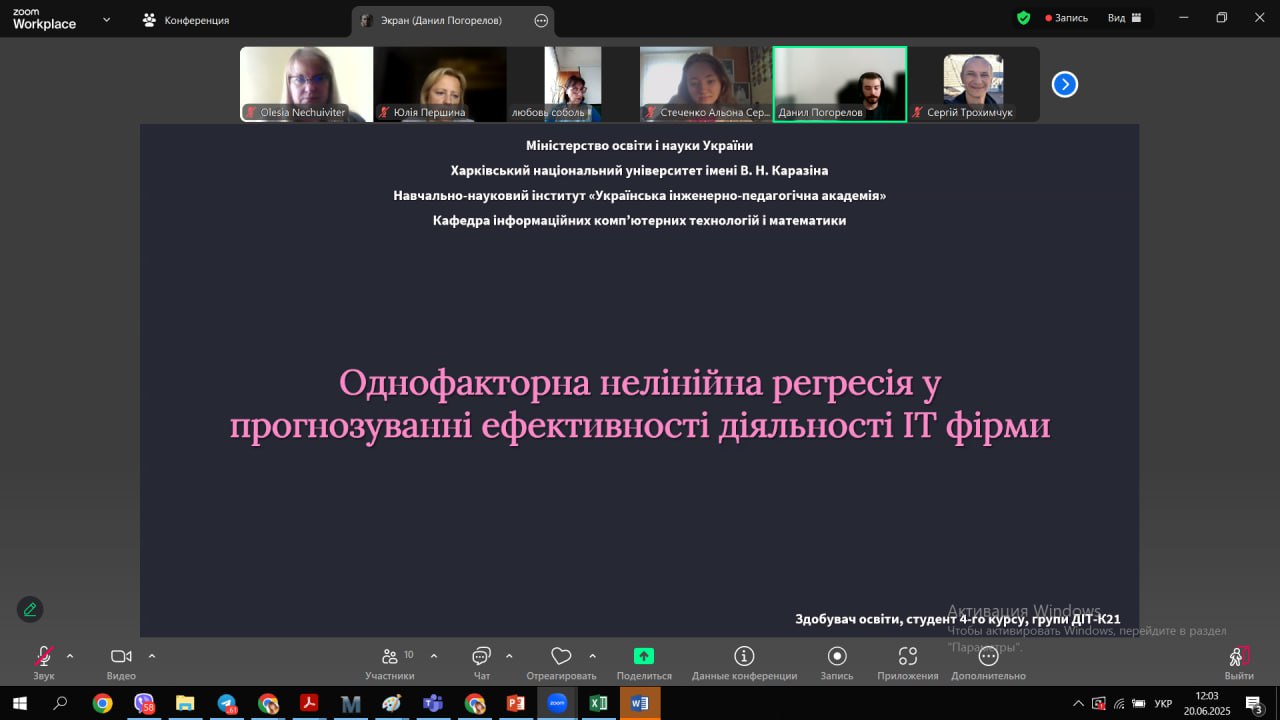Expand chat options arrow

(509, 656)
